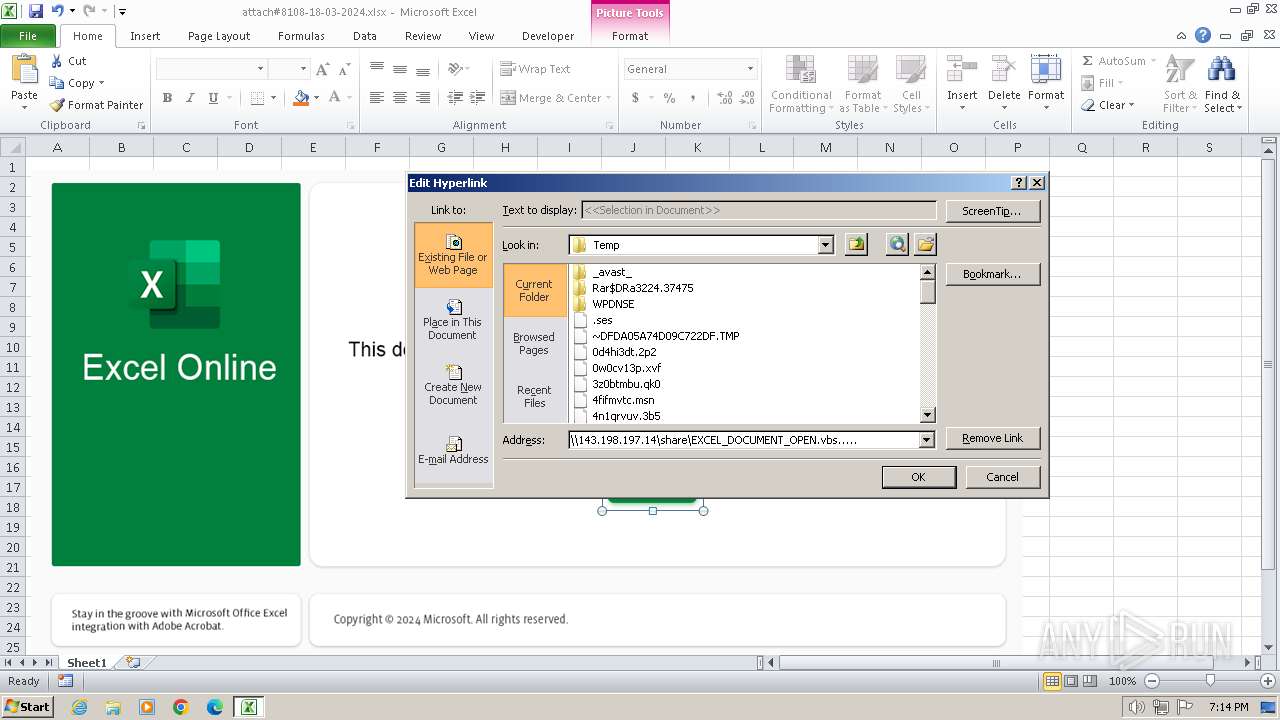Image resolution: width=1280 pixels, height=720 pixels.
Task: Open the File tab
Action: pos(28,36)
